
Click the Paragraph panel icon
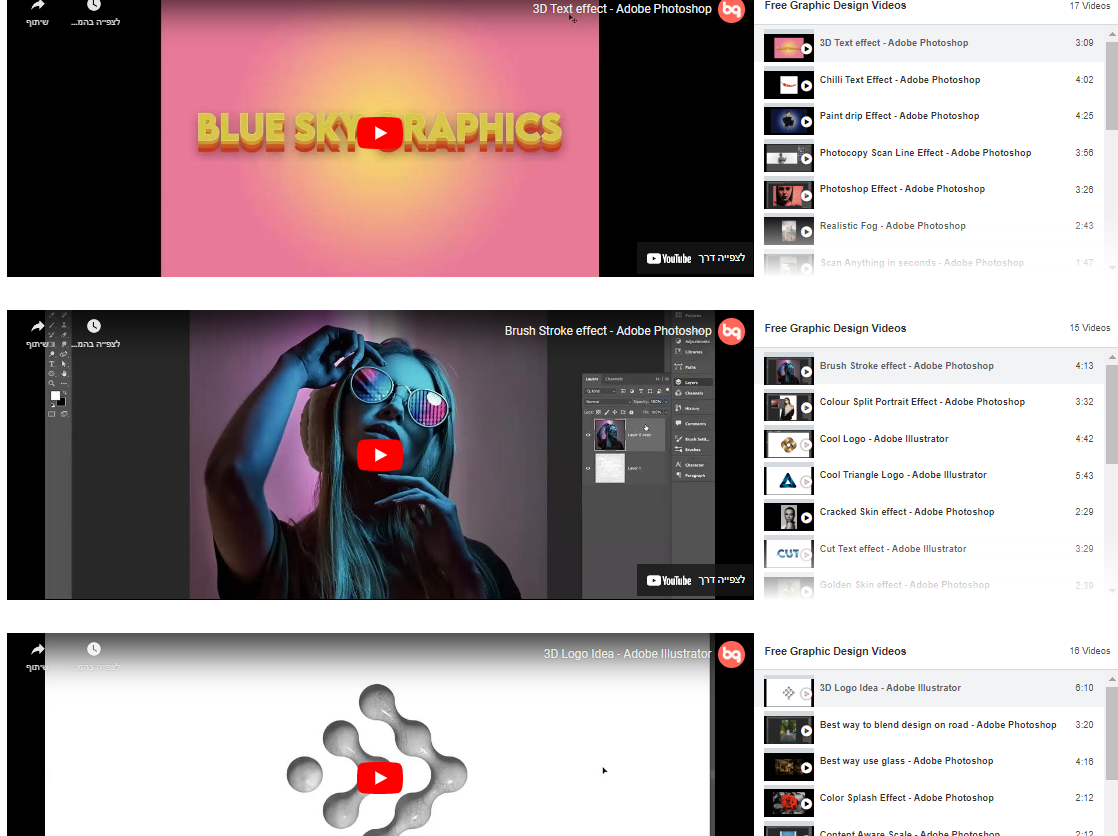(x=678, y=475)
